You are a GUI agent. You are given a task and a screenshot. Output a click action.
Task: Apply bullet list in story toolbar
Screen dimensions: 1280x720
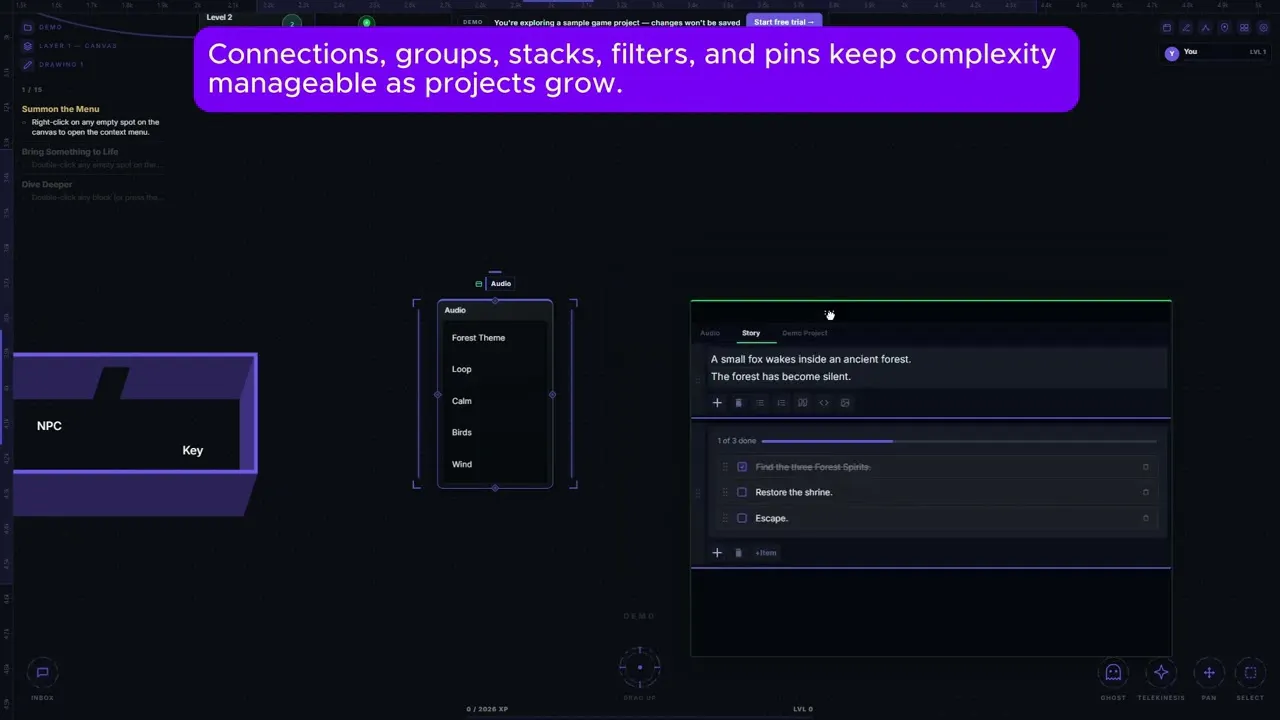click(x=760, y=403)
